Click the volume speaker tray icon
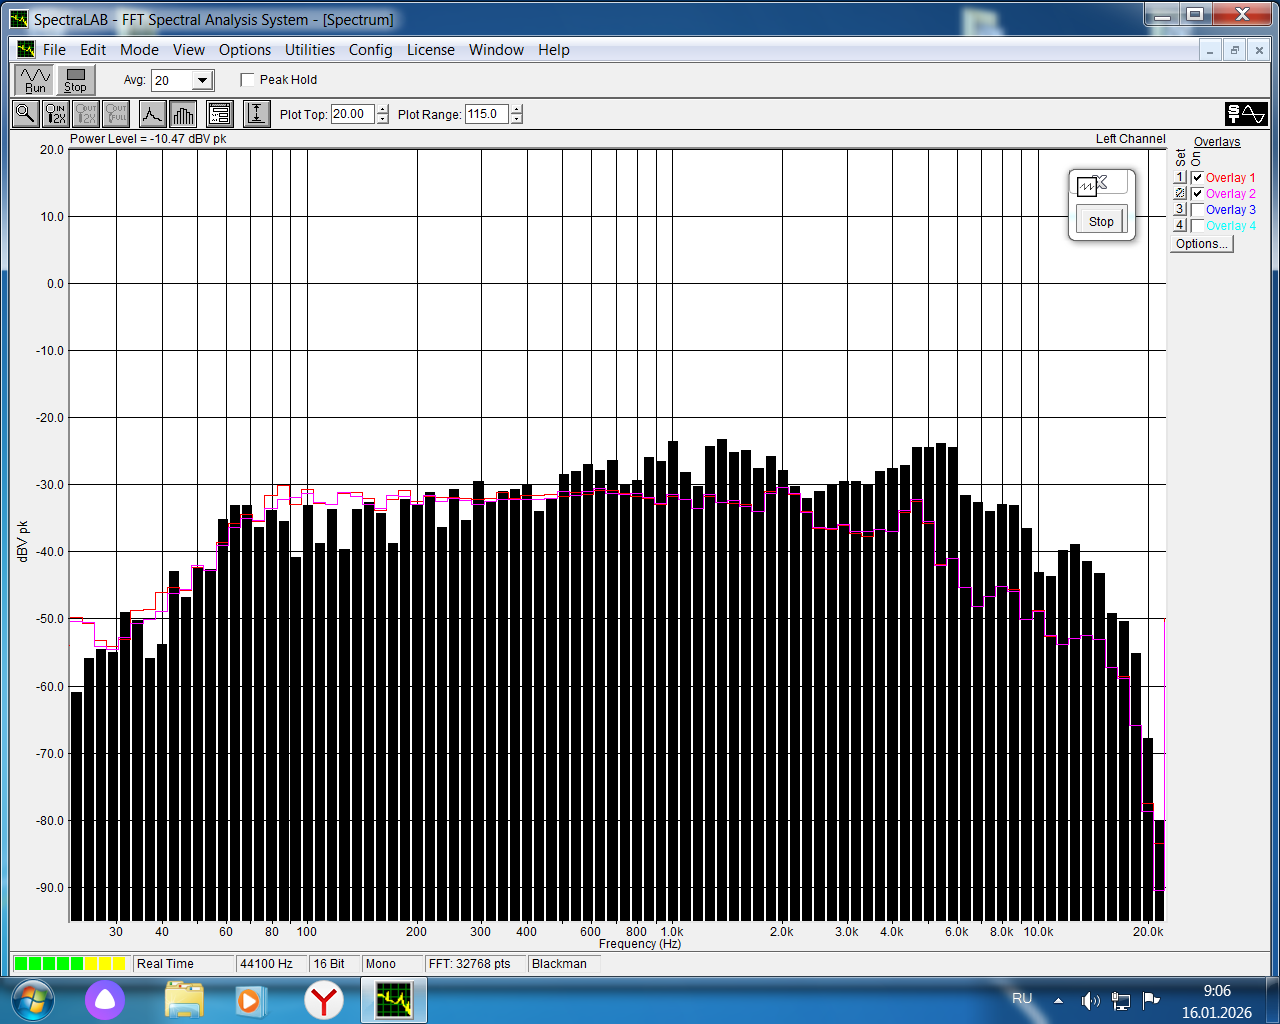This screenshot has height=1024, width=1280. (1090, 1000)
